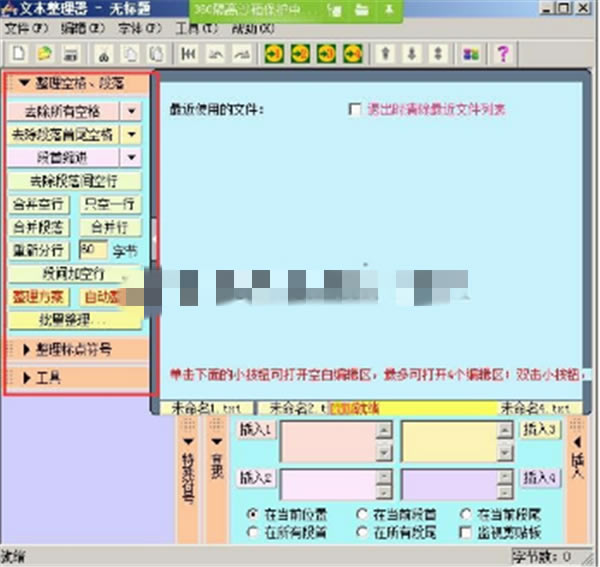The width and height of the screenshot is (600, 567).
Task: Click the undo toolbar icon
Action: (215, 54)
